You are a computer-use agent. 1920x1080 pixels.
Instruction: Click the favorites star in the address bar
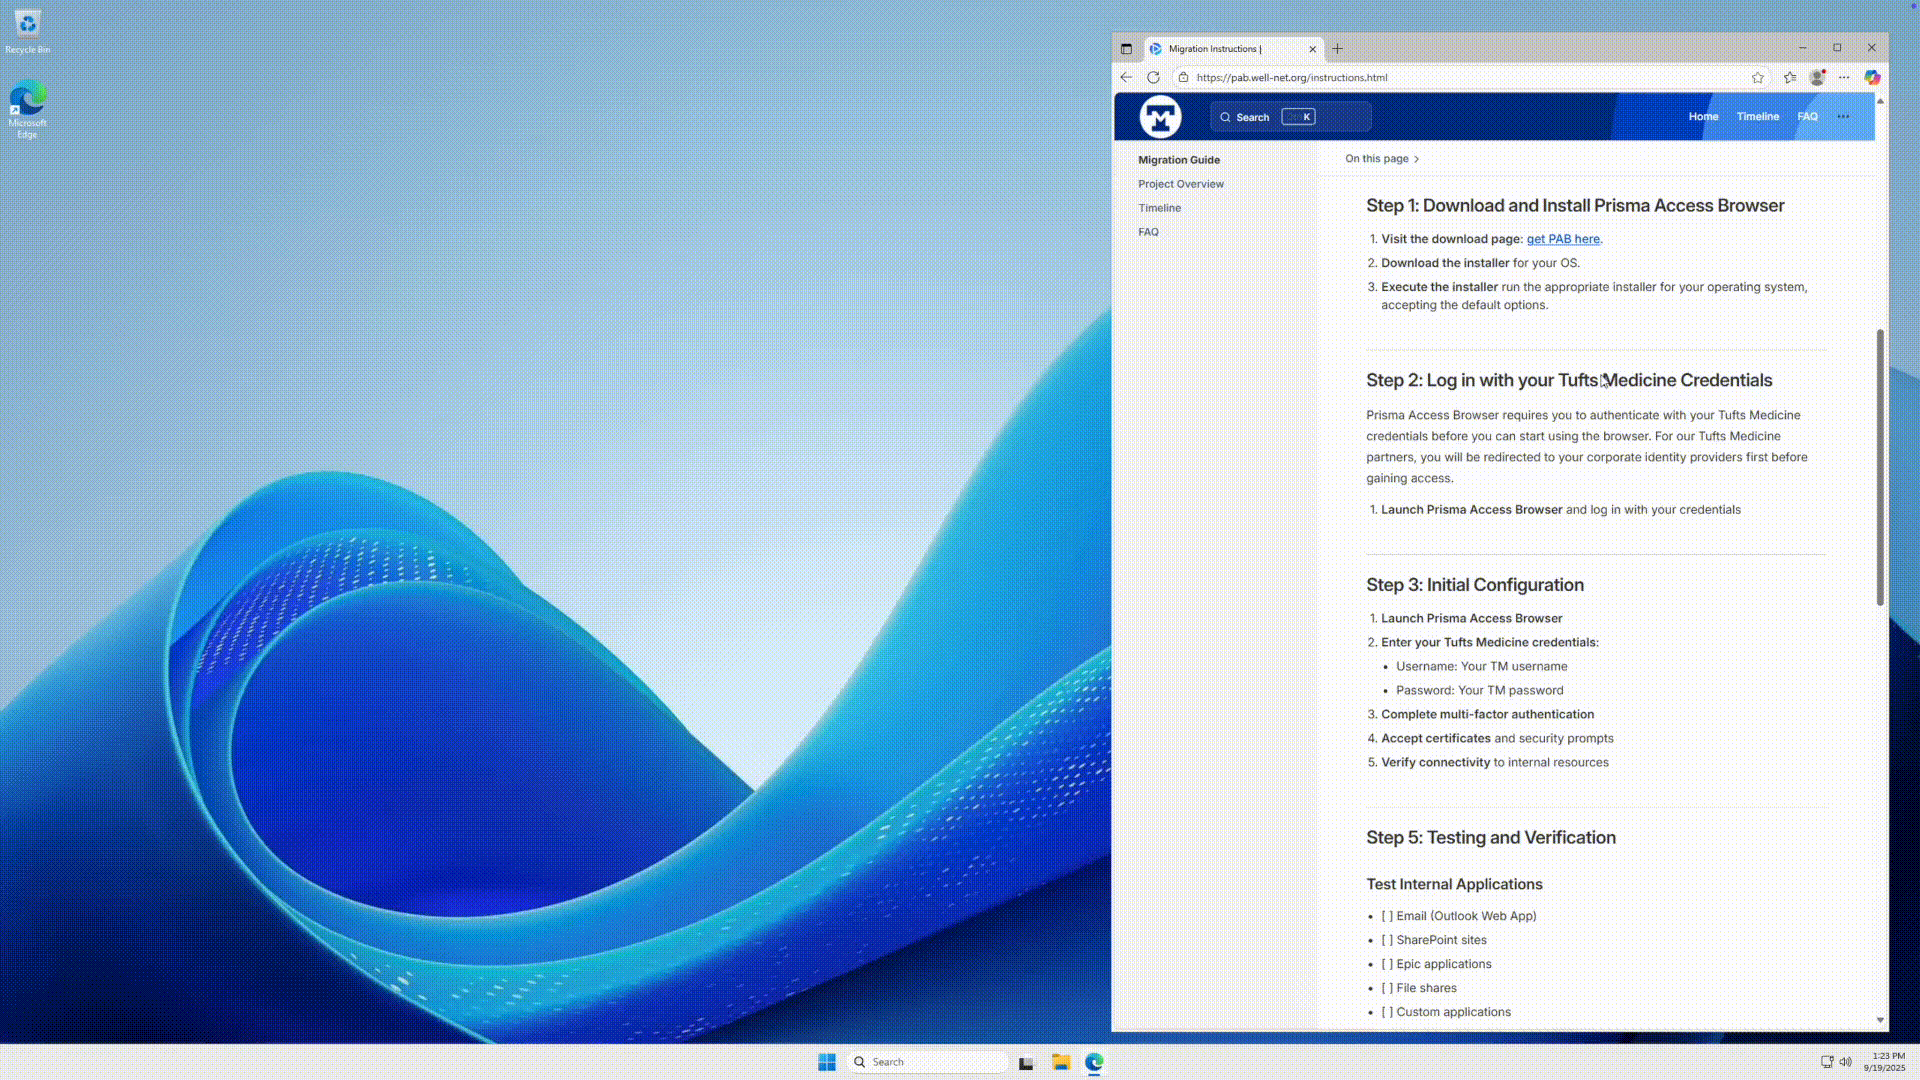(1757, 77)
